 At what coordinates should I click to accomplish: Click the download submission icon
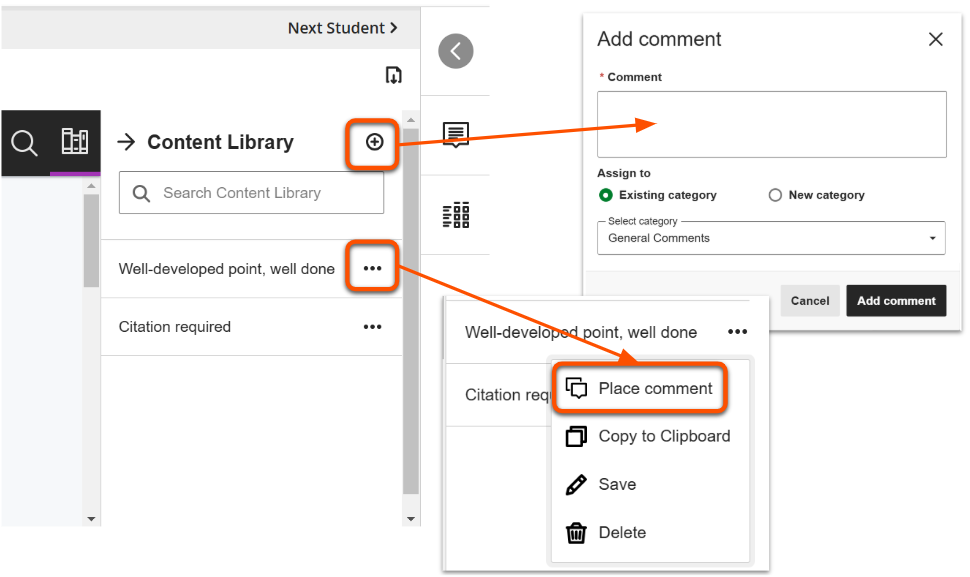click(393, 75)
